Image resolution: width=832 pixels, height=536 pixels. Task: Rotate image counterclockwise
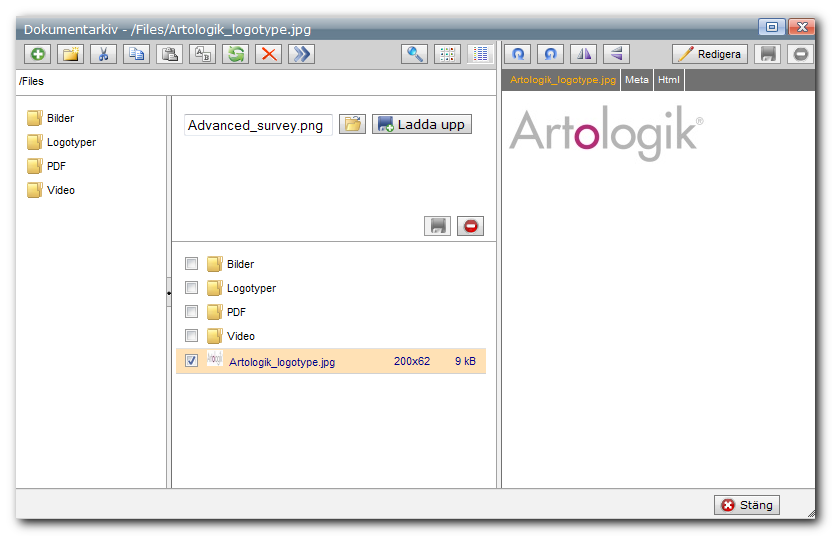[x=550, y=54]
